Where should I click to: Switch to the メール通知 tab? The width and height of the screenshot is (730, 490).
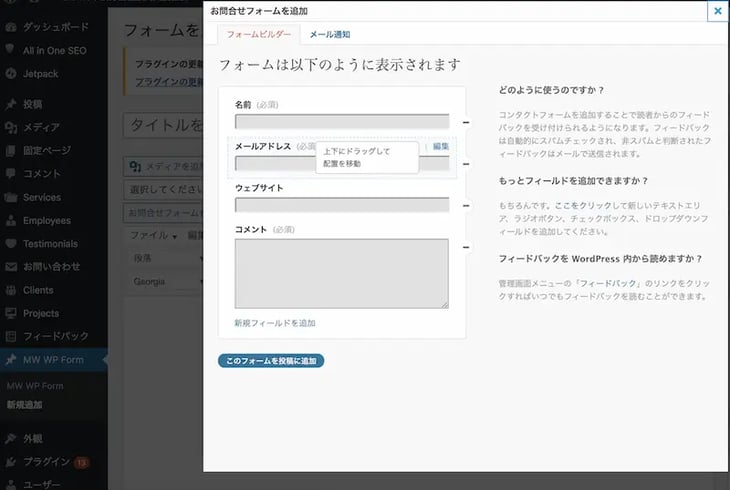(330, 34)
